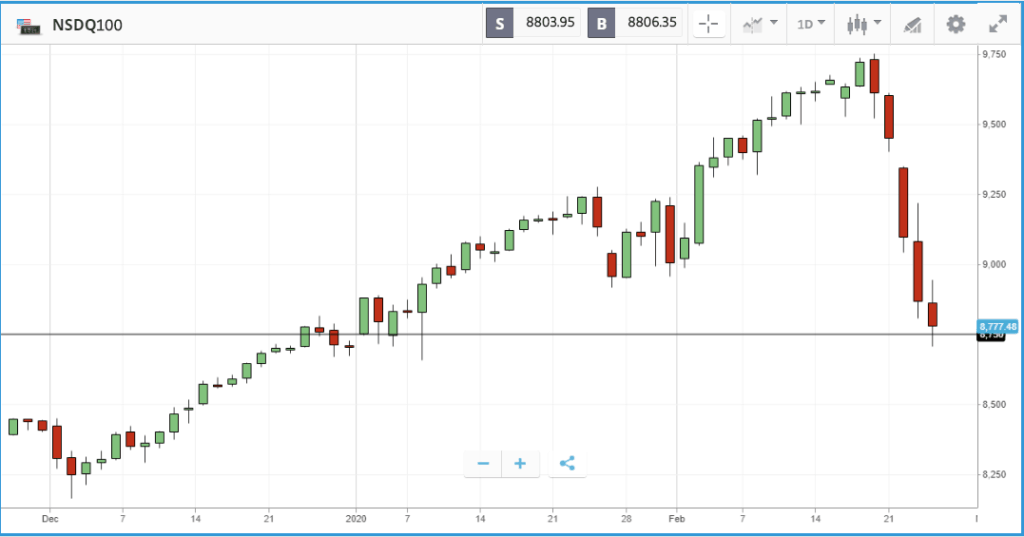Open the 1D timeframe dropdown

pyautogui.click(x=811, y=24)
